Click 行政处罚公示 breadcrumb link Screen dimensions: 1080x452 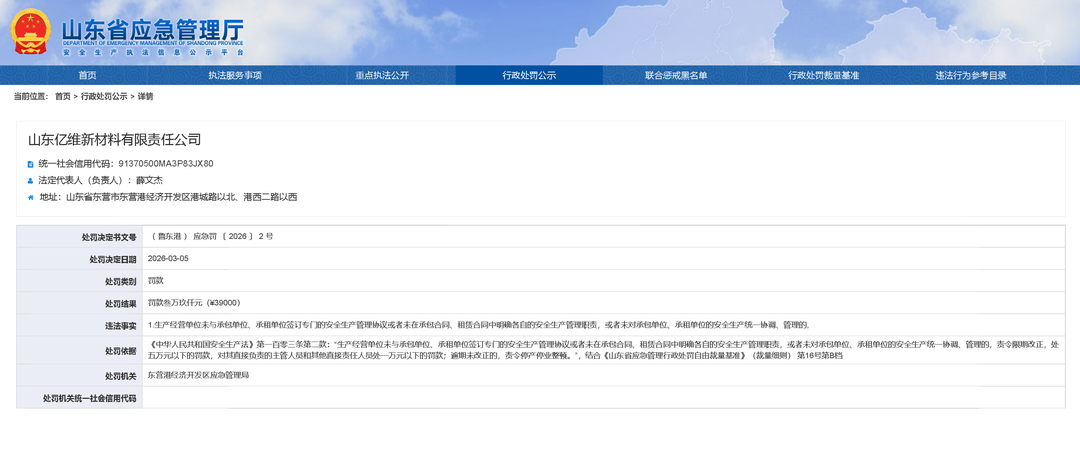pyautogui.click(x=104, y=96)
